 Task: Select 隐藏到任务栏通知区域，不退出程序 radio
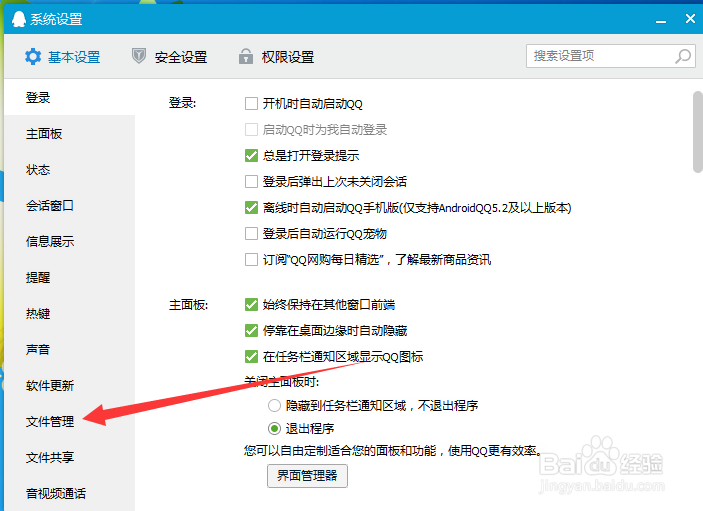274,406
